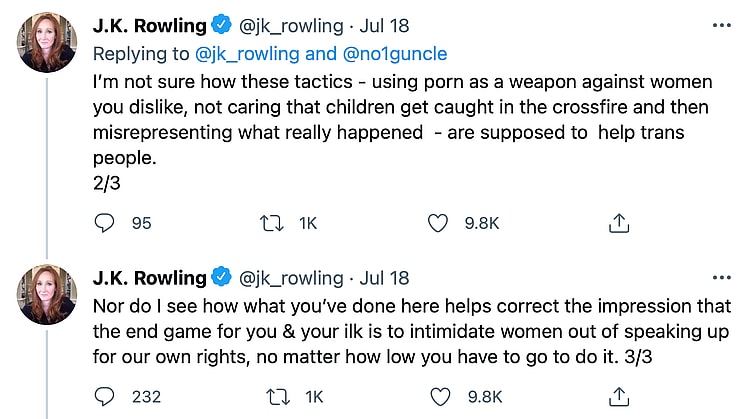
Task: Share the 2/3 tweet
Action: click(x=619, y=224)
